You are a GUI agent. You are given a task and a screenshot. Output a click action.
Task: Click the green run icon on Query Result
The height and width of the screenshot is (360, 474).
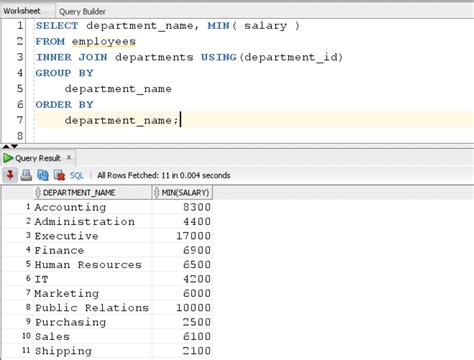coord(8,158)
